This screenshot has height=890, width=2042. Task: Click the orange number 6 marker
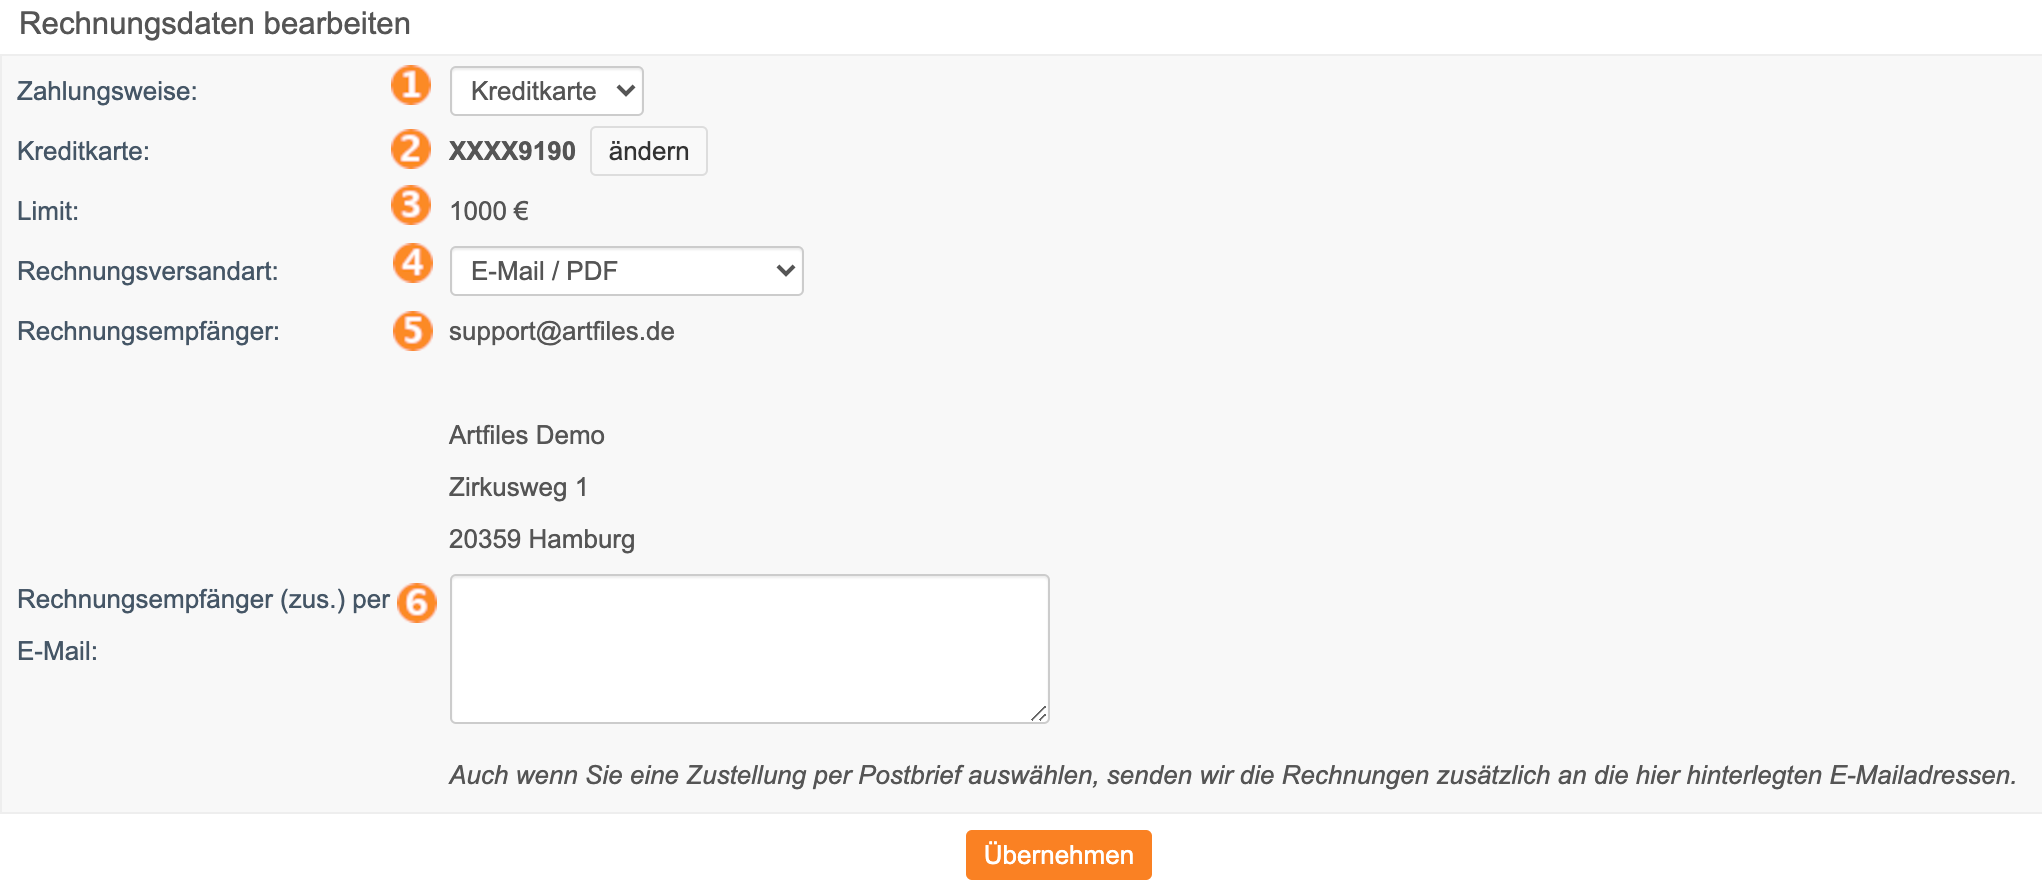coord(417,603)
